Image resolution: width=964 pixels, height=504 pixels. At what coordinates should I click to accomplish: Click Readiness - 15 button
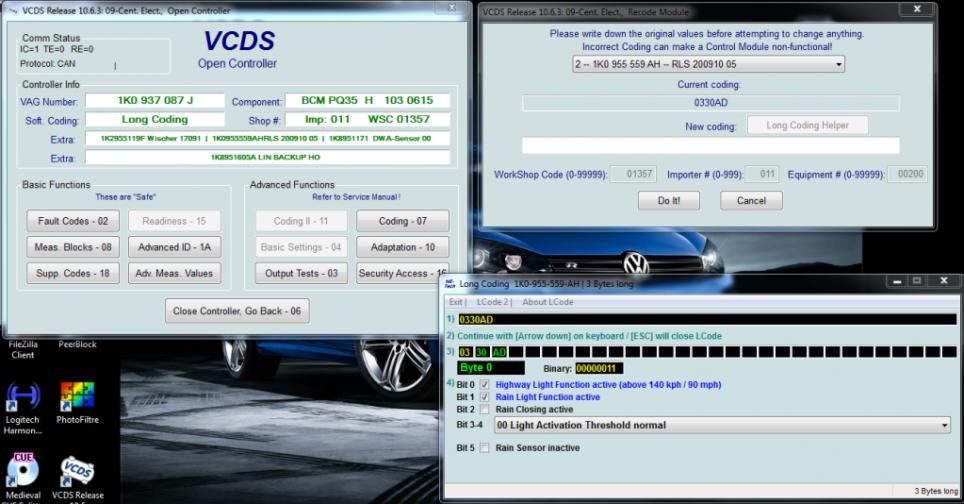point(175,221)
